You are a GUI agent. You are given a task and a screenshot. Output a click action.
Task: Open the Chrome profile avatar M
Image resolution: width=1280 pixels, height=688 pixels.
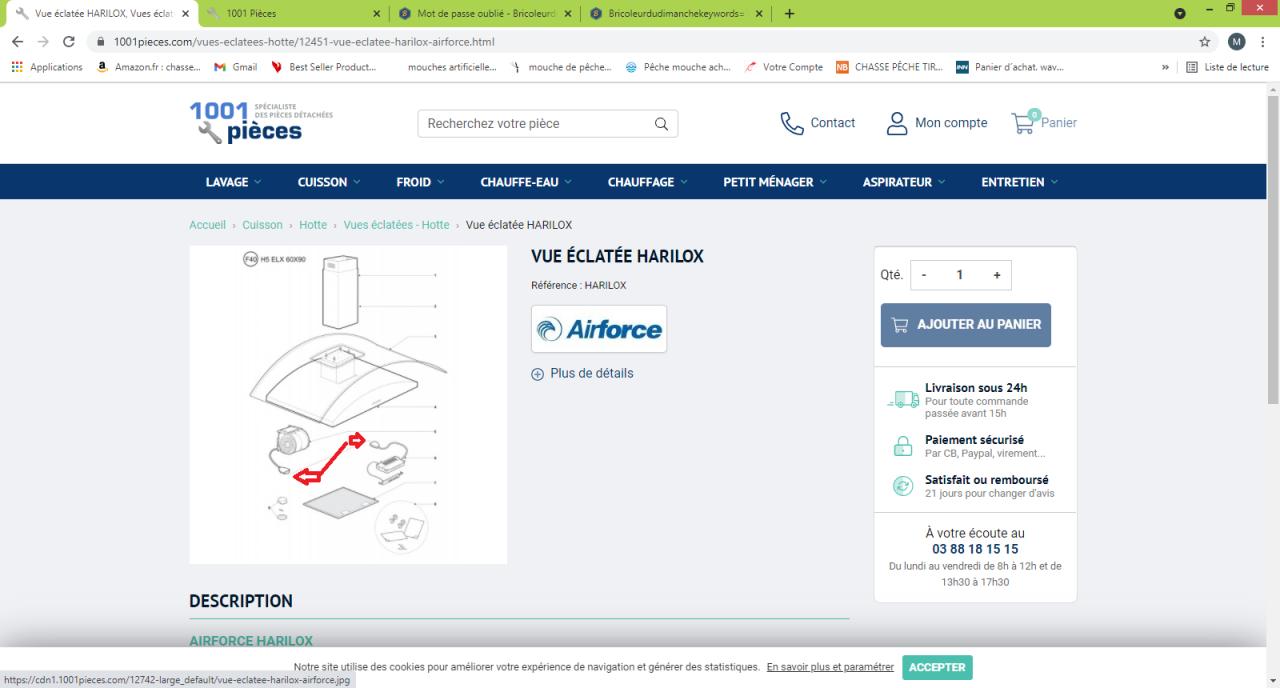point(1237,42)
